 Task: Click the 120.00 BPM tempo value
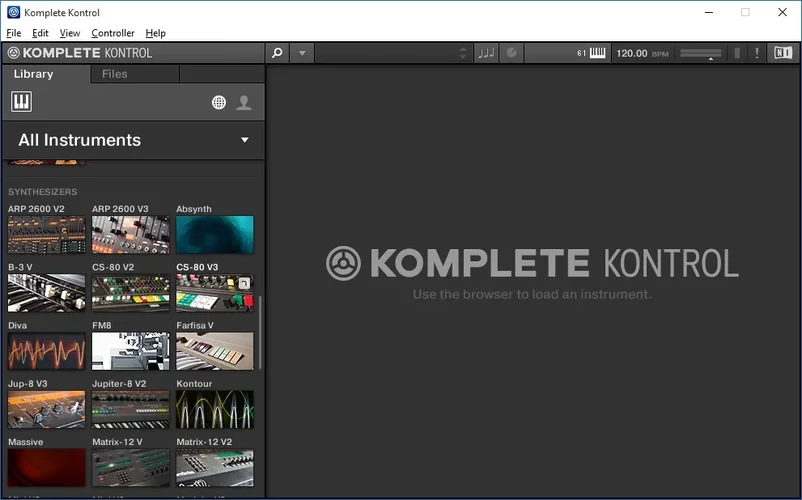pos(632,53)
